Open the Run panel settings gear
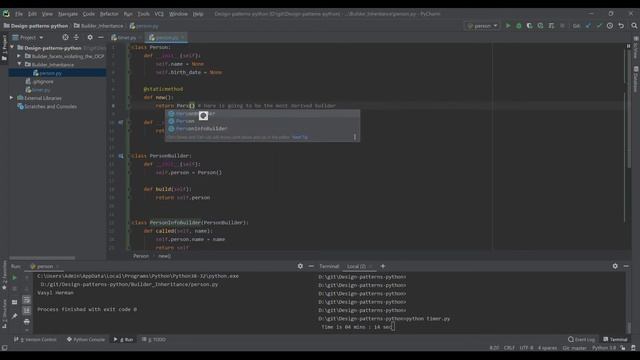The width and height of the screenshot is (640, 360). pos(300,266)
